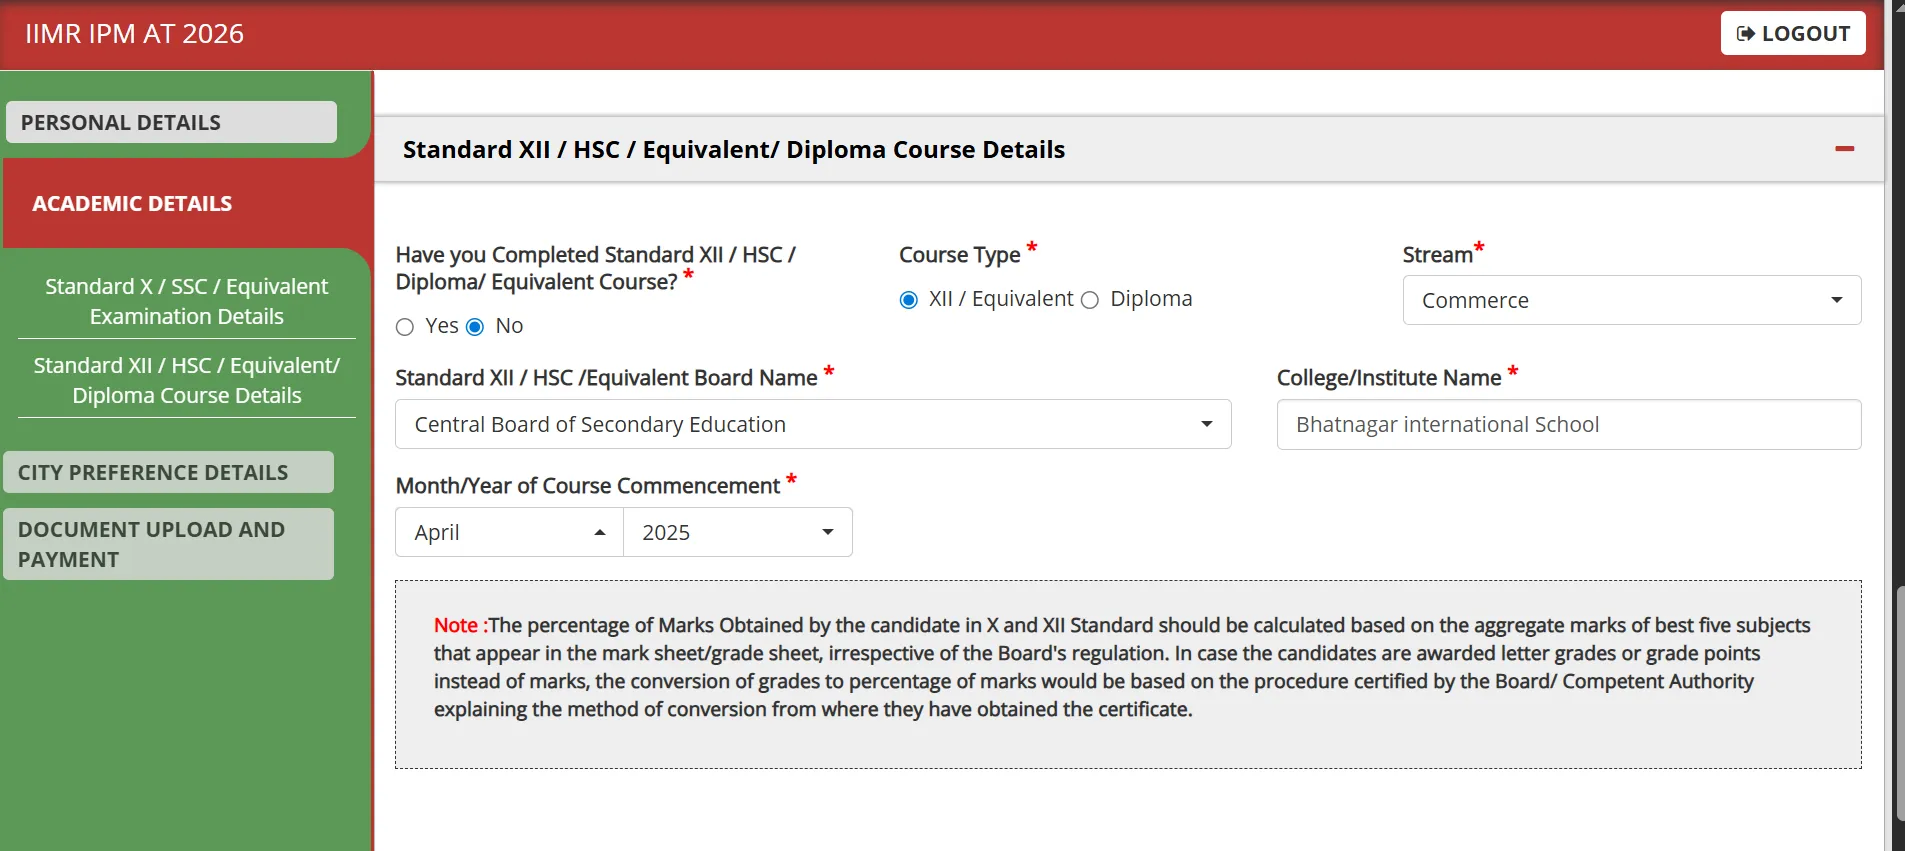Open the 2025 year dropdown
The image size is (1905, 851).
(738, 532)
